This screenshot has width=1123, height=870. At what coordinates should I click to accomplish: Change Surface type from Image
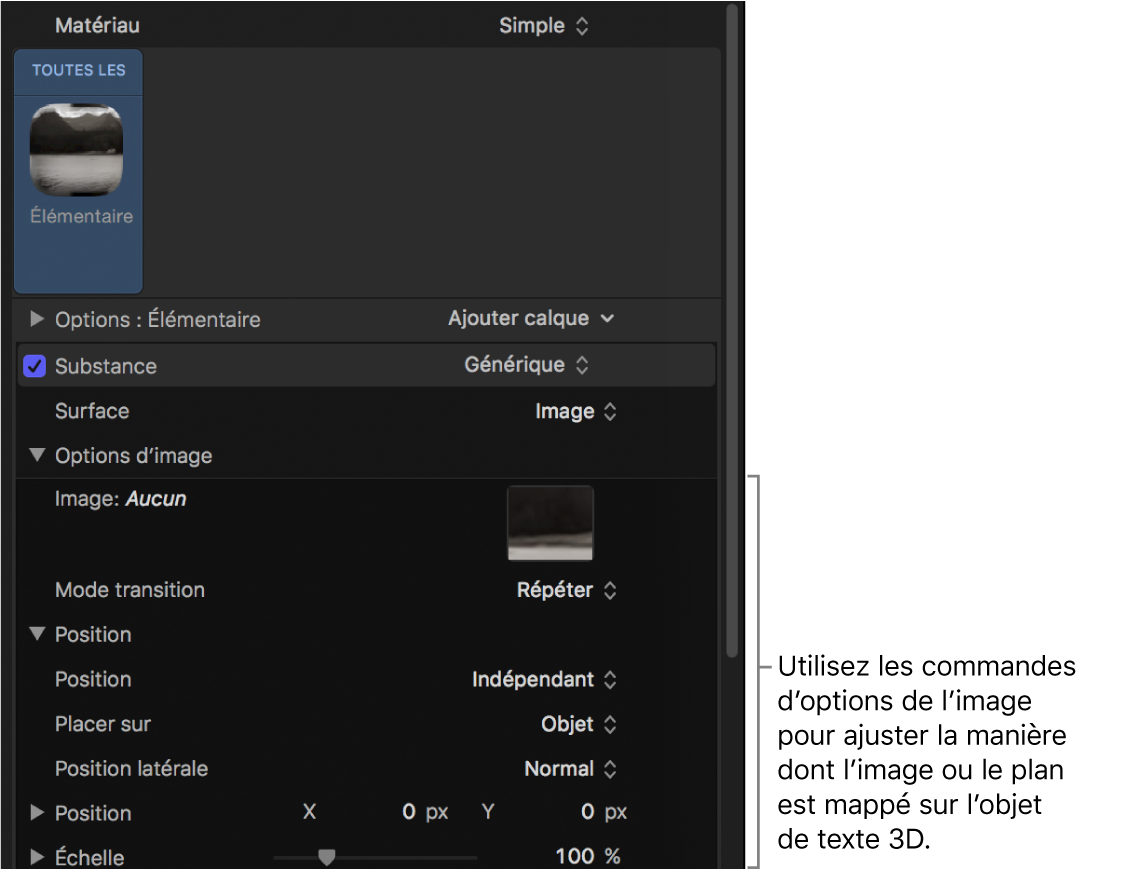pyautogui.click(x=576, y=411)
